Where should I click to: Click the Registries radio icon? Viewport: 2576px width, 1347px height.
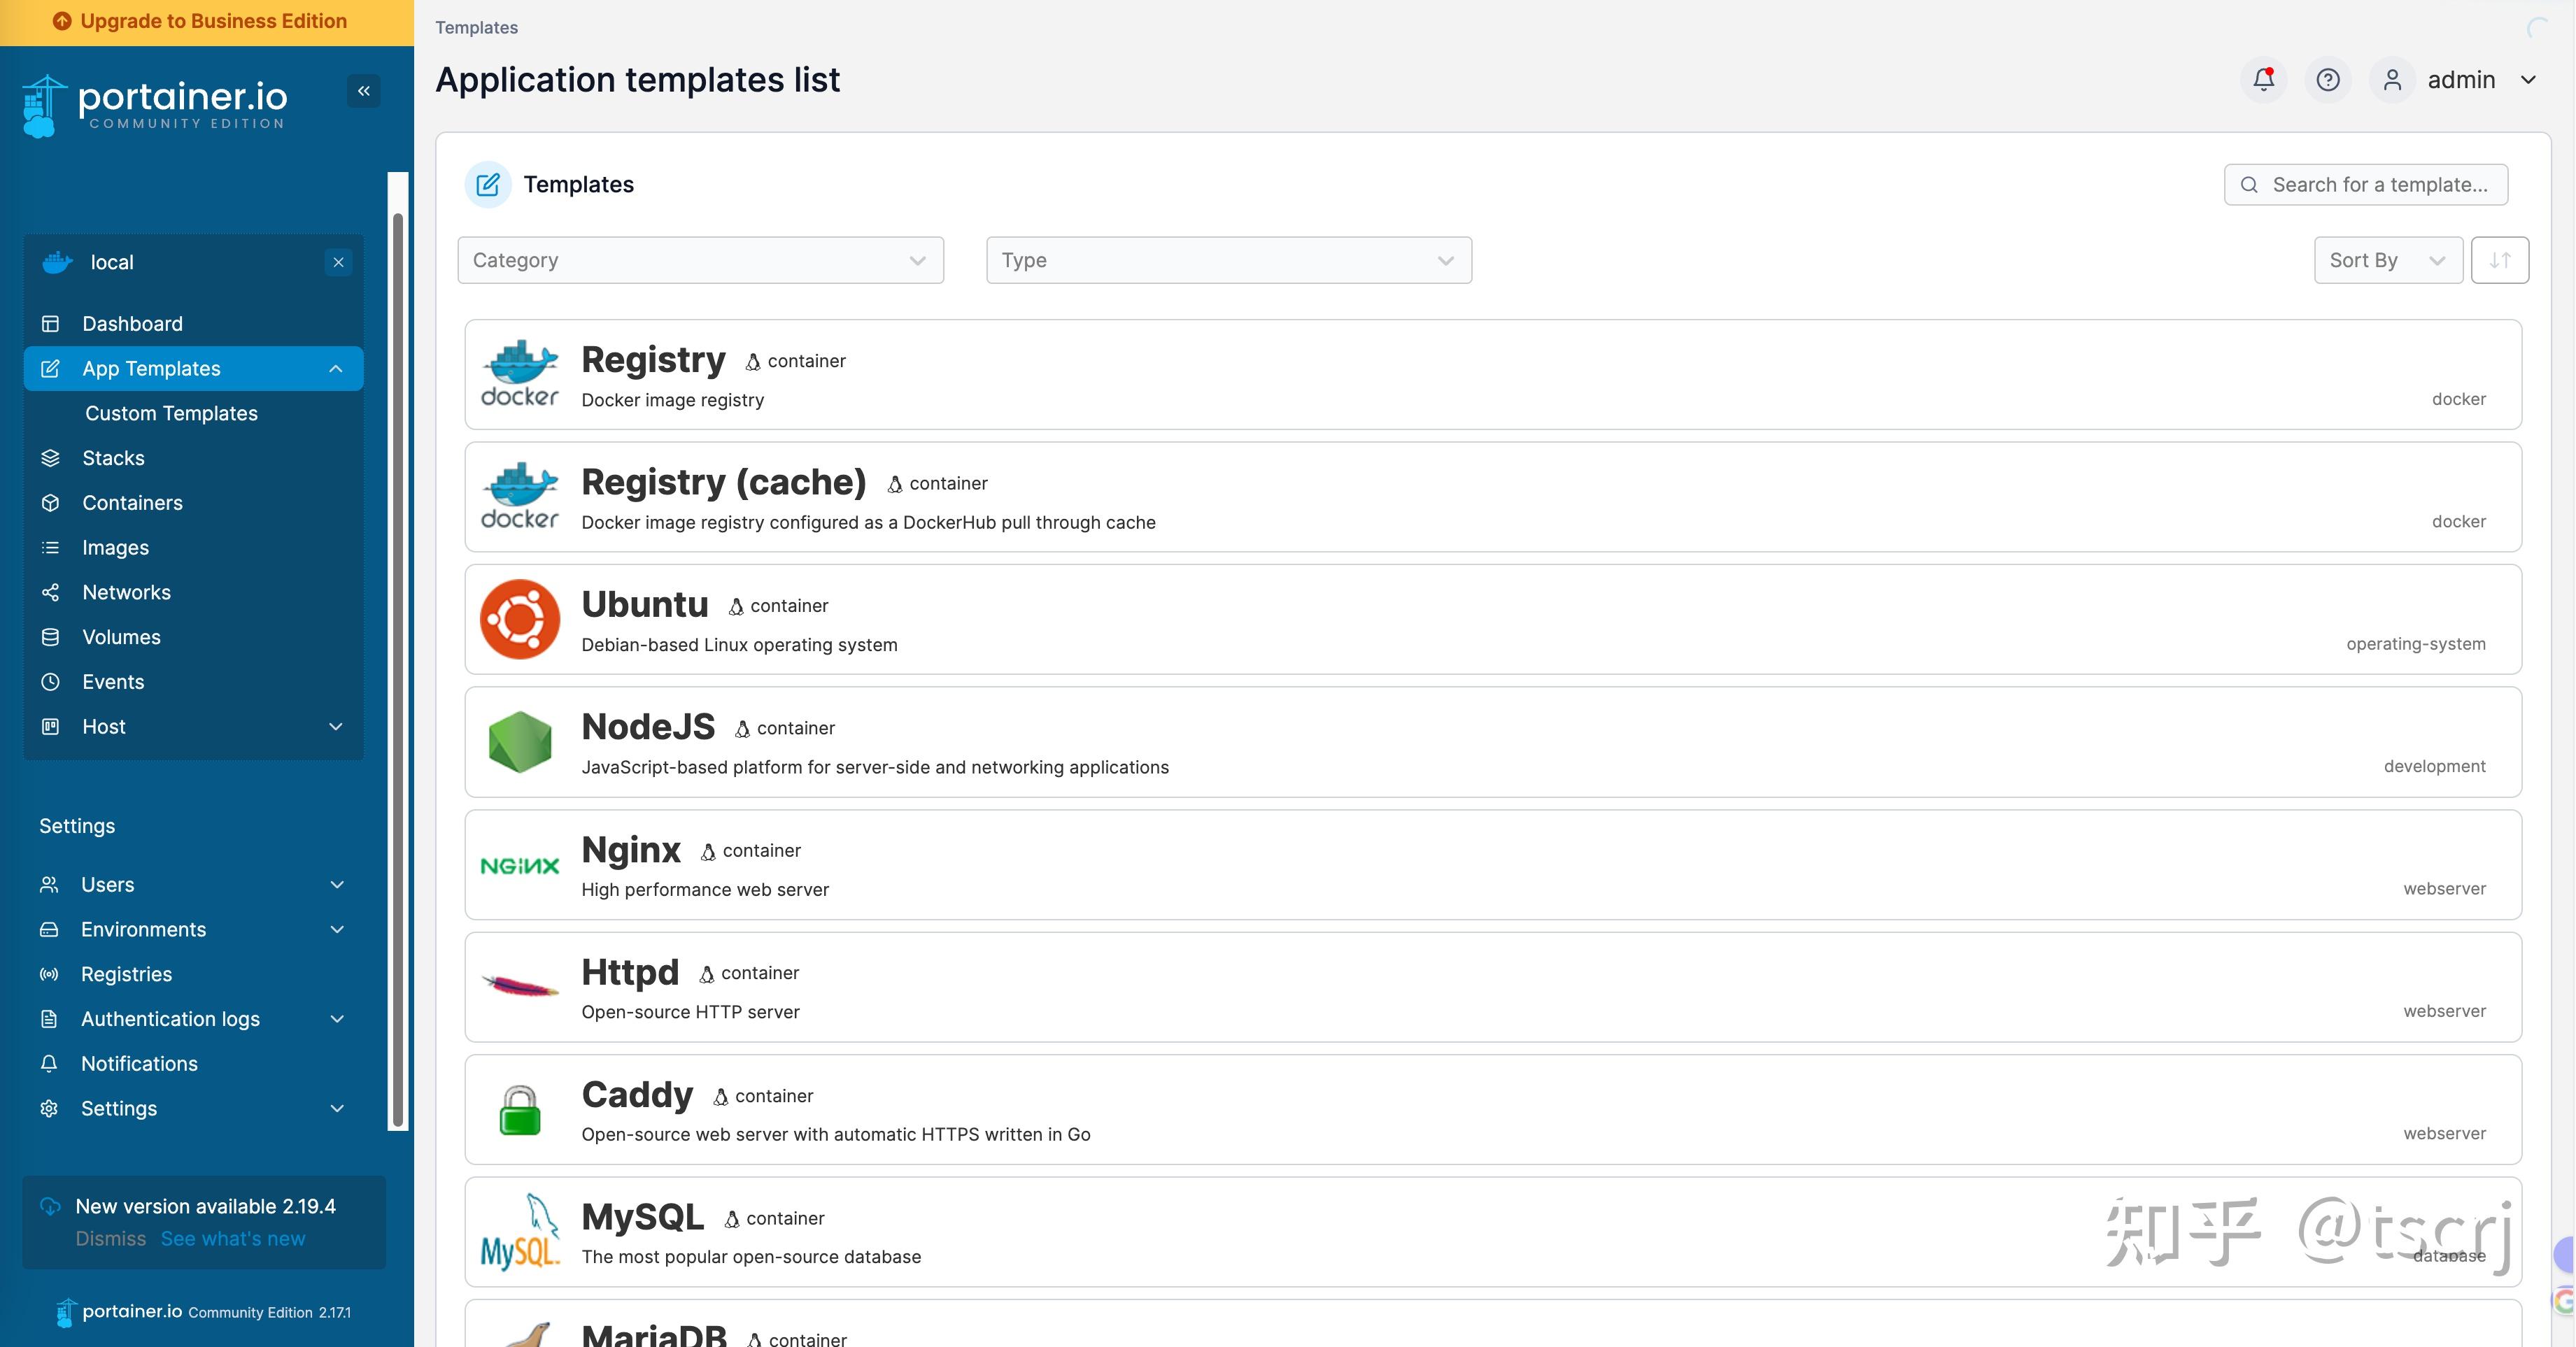[x=49, y=974]
